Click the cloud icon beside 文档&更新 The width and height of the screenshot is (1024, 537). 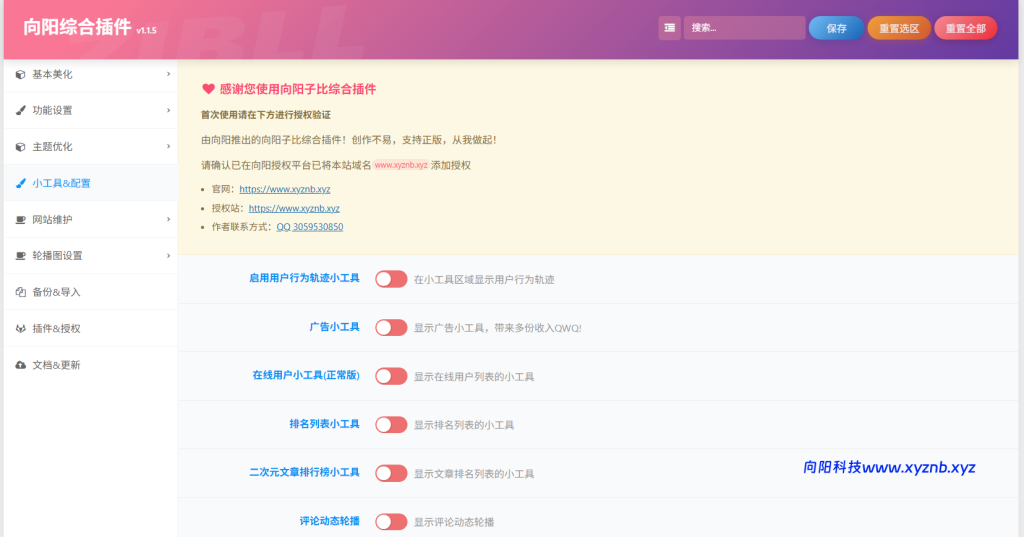(x=20, y=365)
